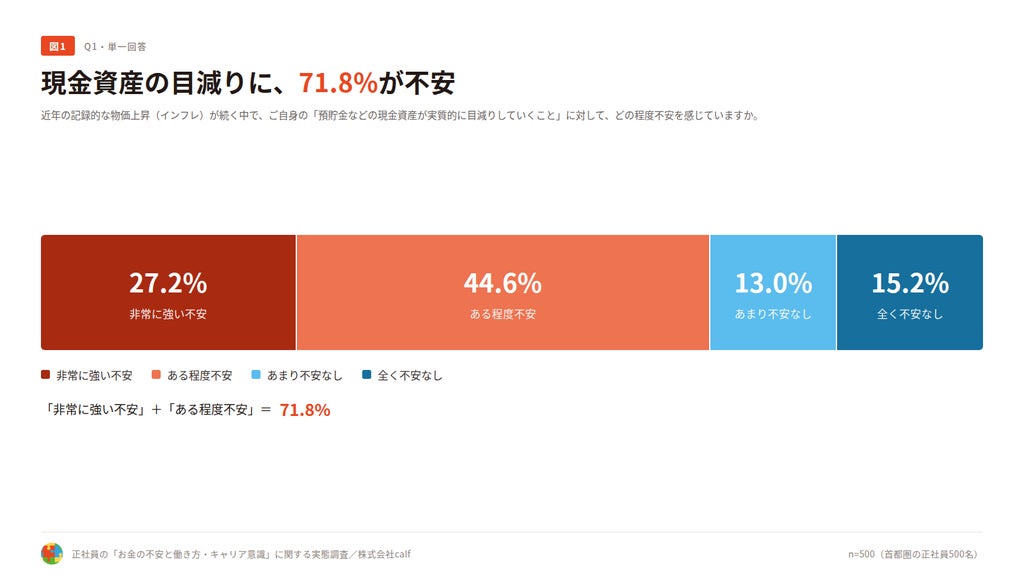This screenshot has width=1024, height=576.
Task: Click the 13.0% light blue bar segment
Action: point(773,293)
